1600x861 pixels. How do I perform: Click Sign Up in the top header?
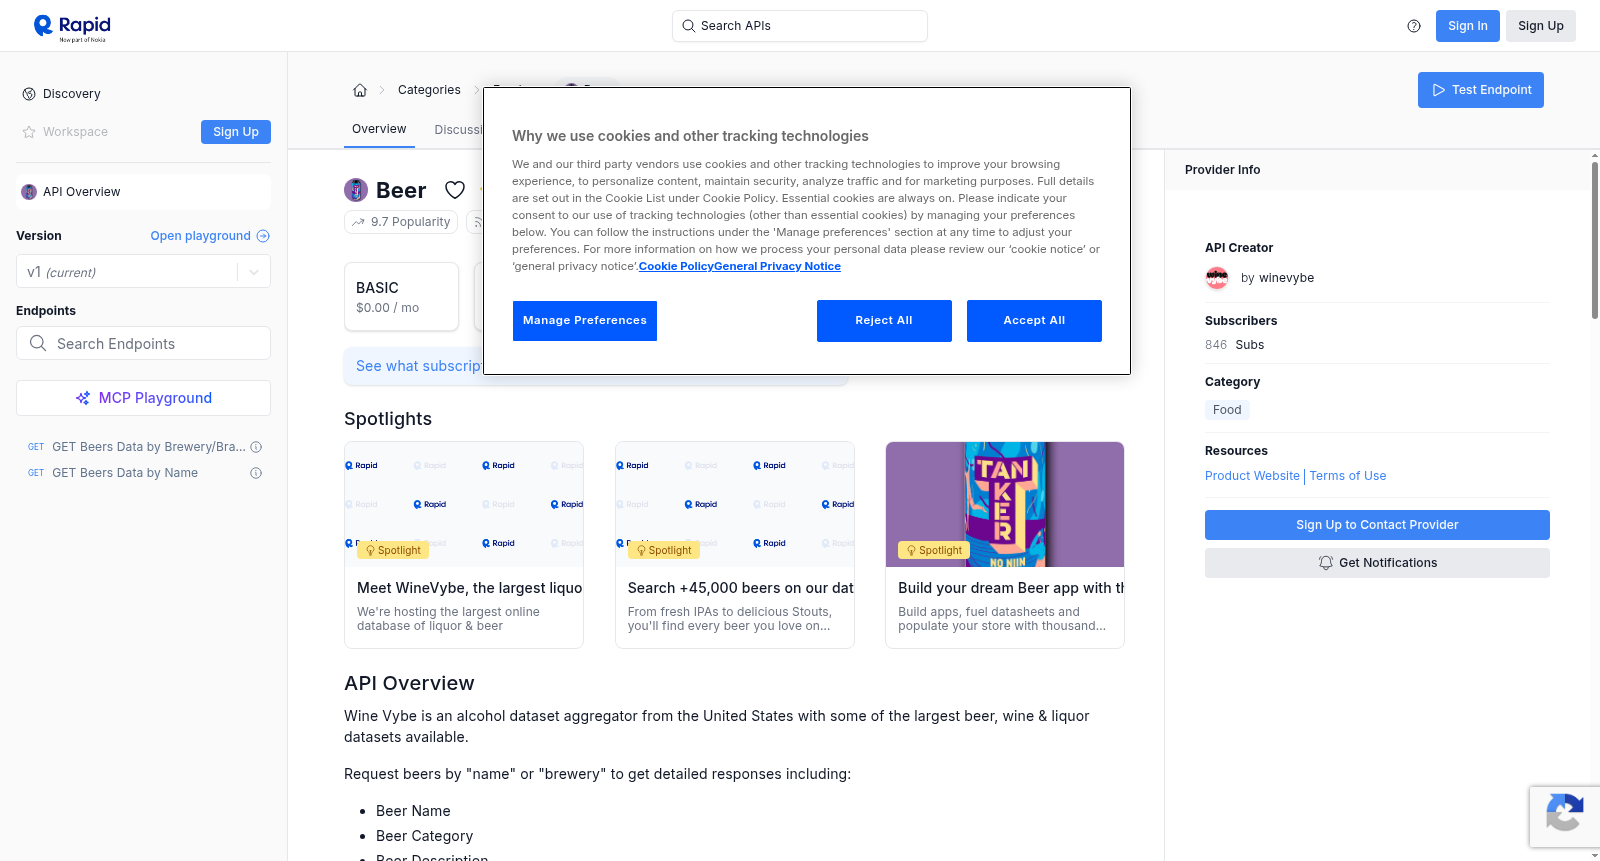(1541, 26)
